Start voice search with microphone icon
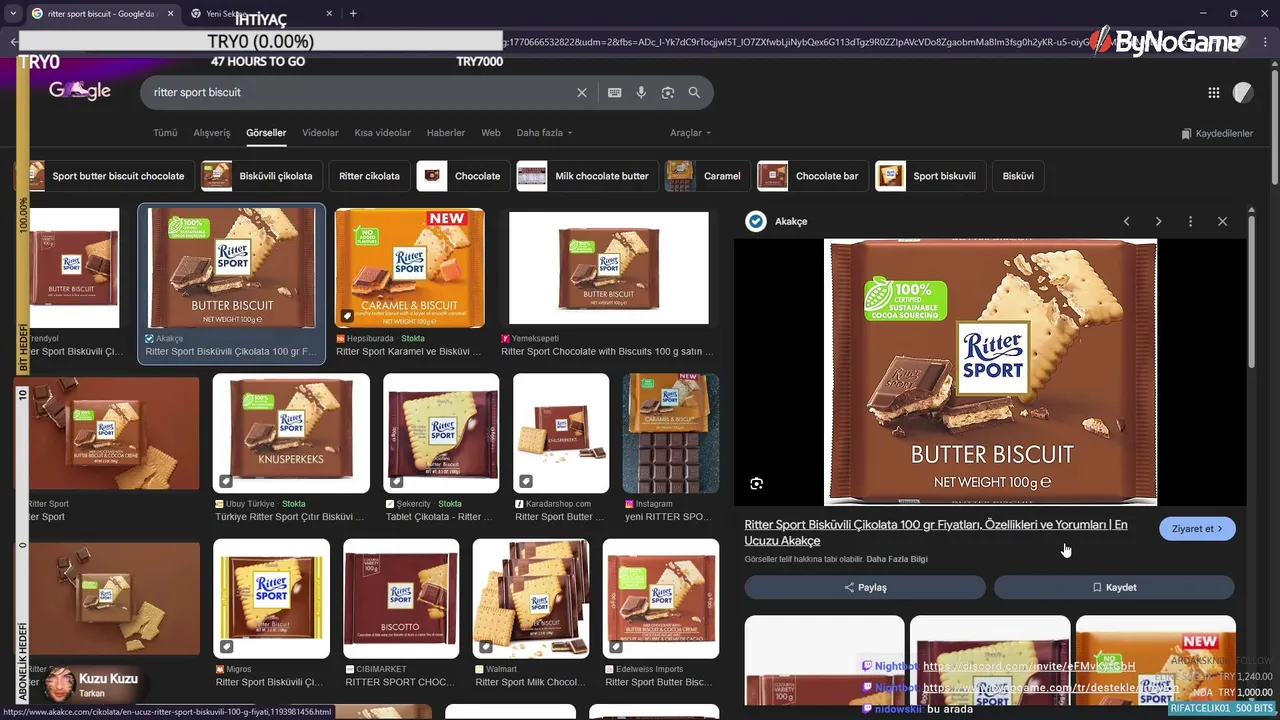The image size is (1280, 720). click(641, 92)
